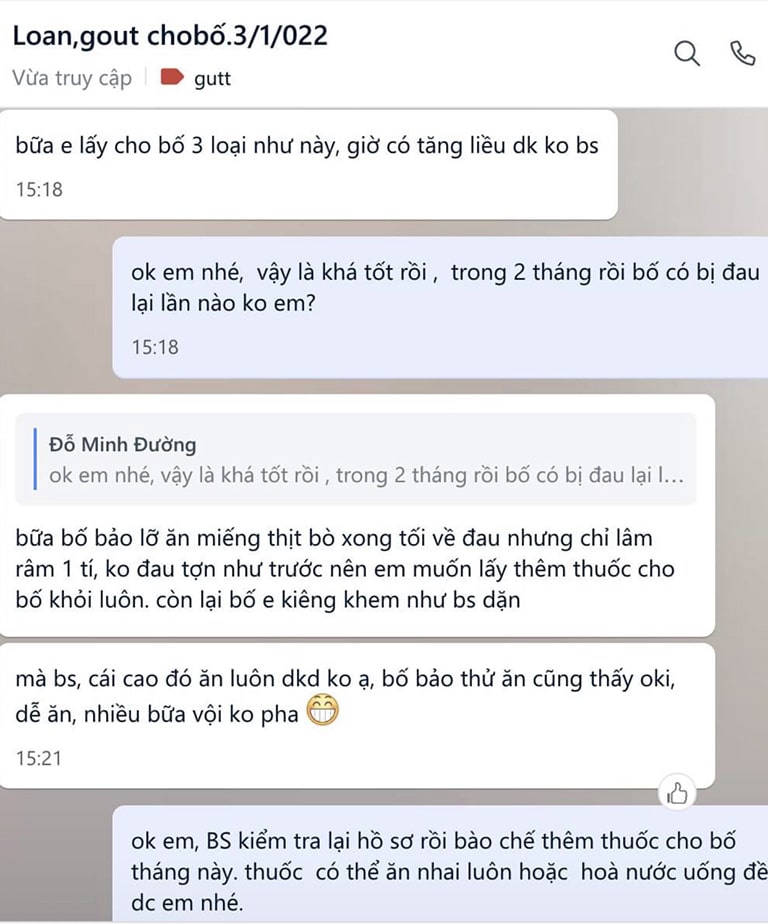Click the gutt tag label text
The width and height of the screenshot is (768, 924).
click(x=212, y=79)
